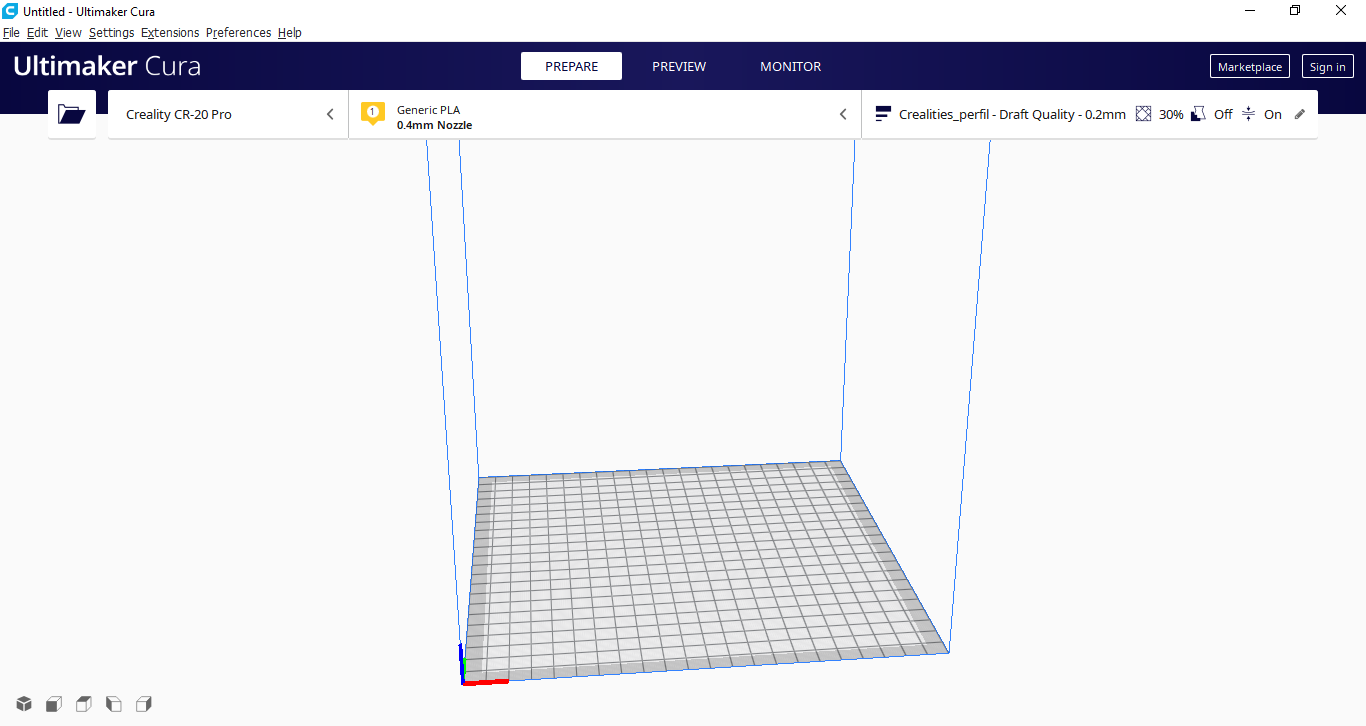Switch to the PREVIEW stage tab

click(679, 66)
